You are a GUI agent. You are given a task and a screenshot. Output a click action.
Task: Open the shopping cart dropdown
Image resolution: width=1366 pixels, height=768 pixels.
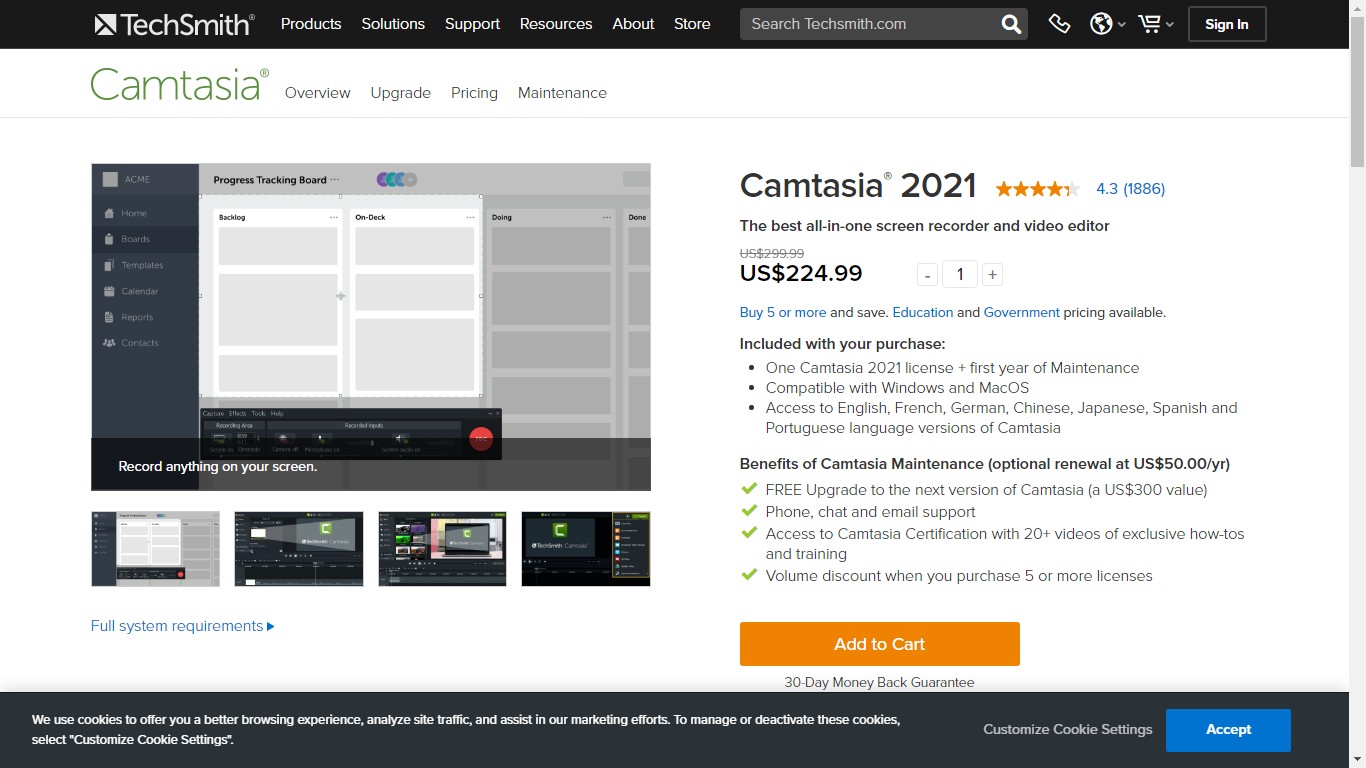[1156, 24]
